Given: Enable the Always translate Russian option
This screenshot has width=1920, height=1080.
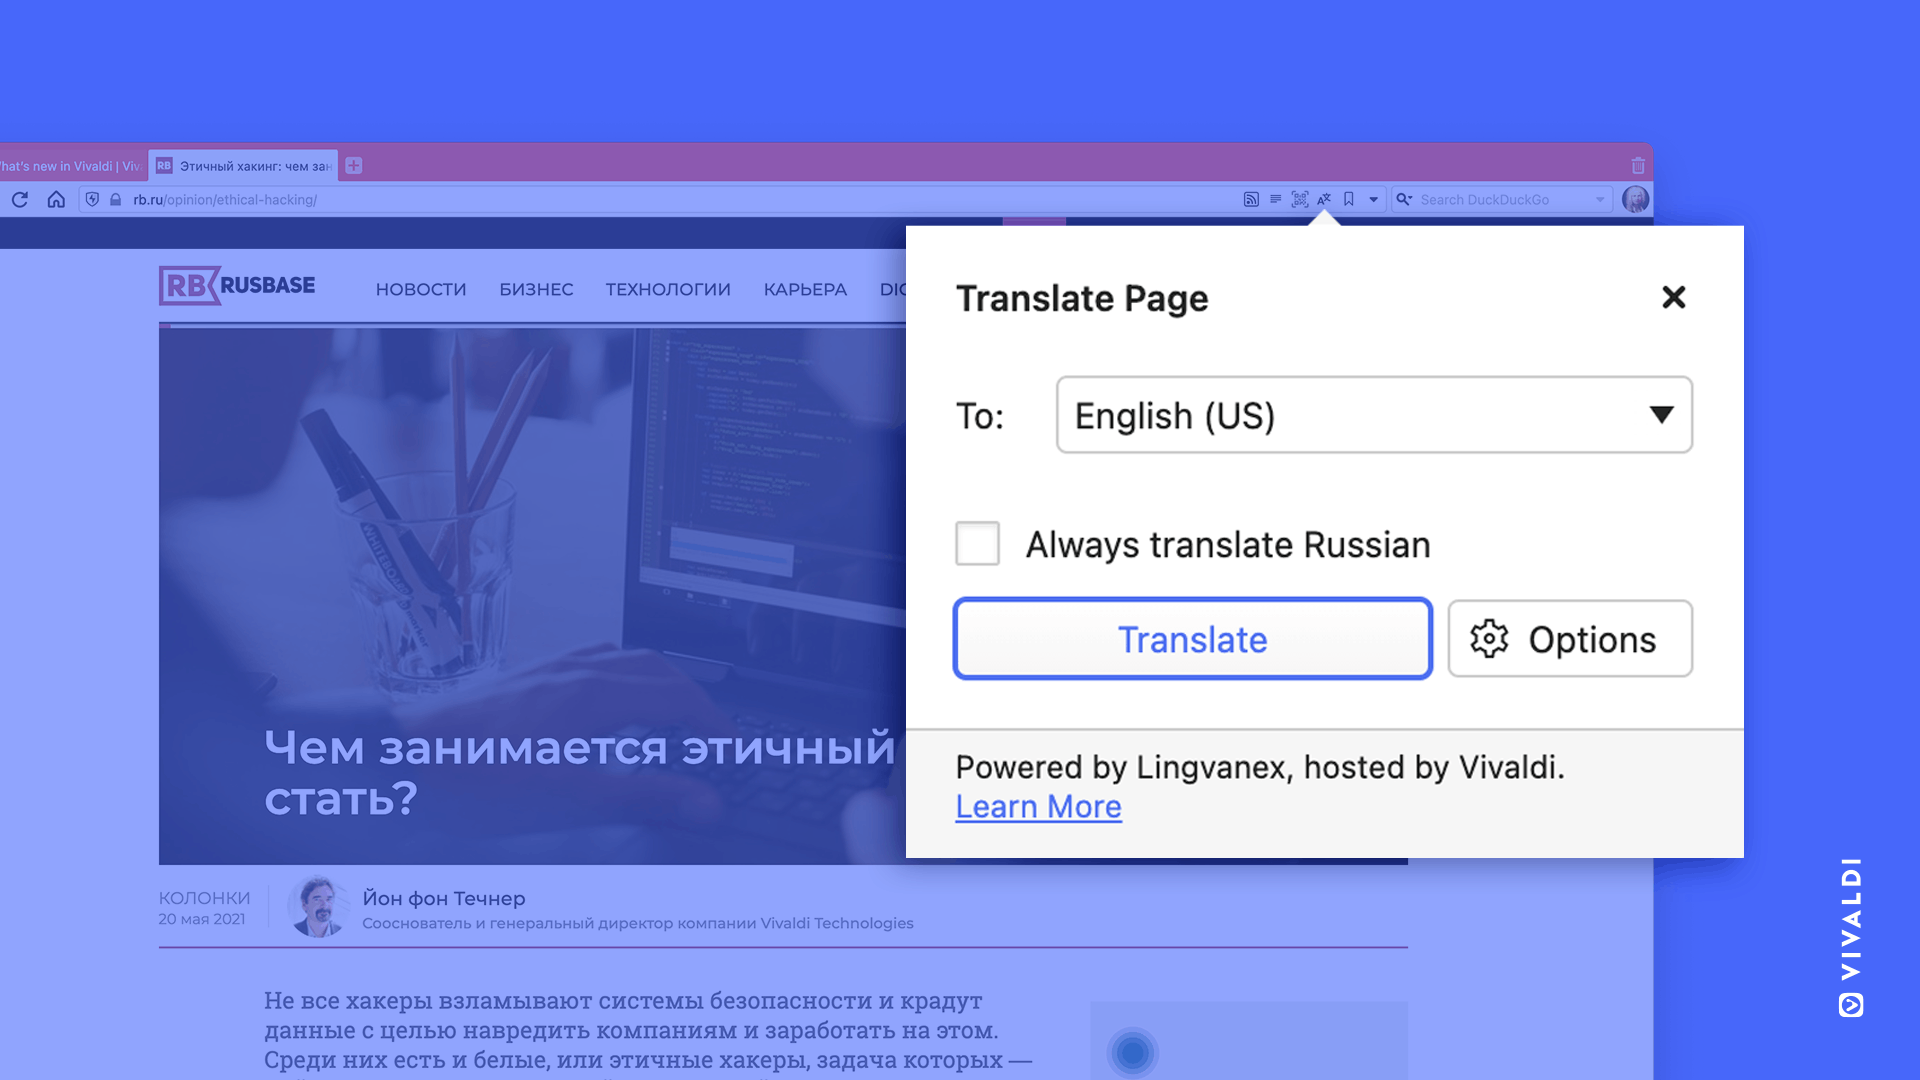Looking at the screenshot, I should pyautogui.click(x=978, y=543).
